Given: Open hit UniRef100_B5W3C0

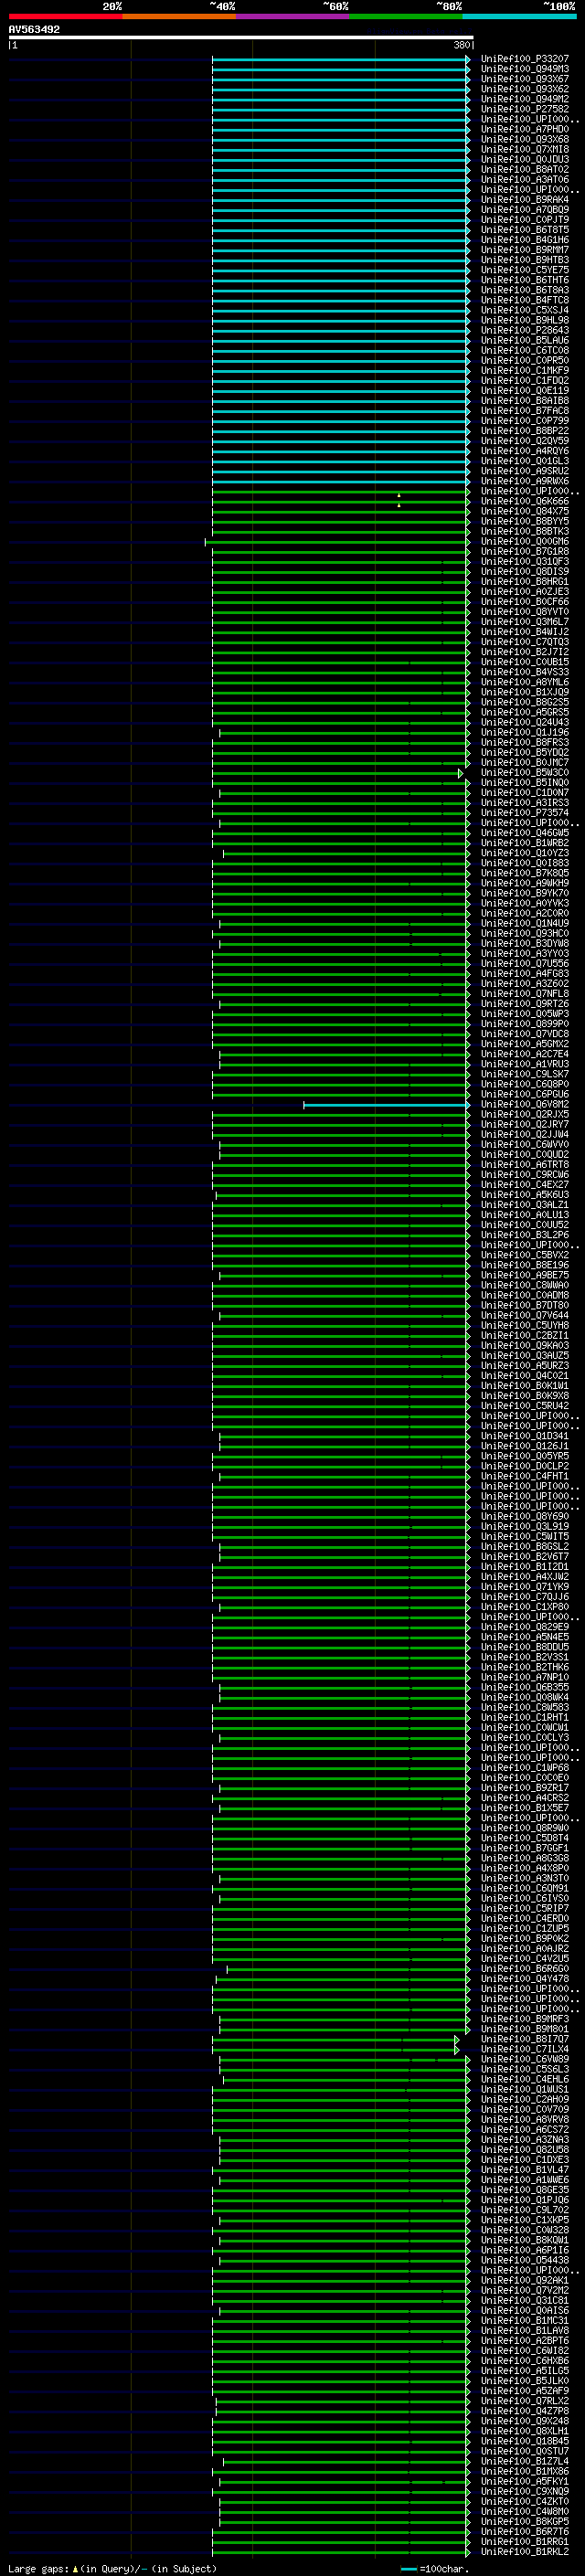Looking at the screenshot, I should pos(525,772).
